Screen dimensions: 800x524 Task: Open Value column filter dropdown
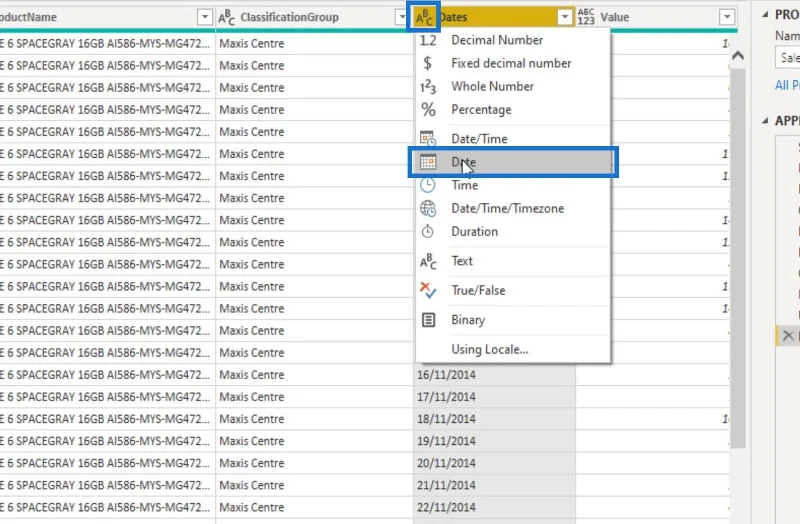[x=727, y=17]
